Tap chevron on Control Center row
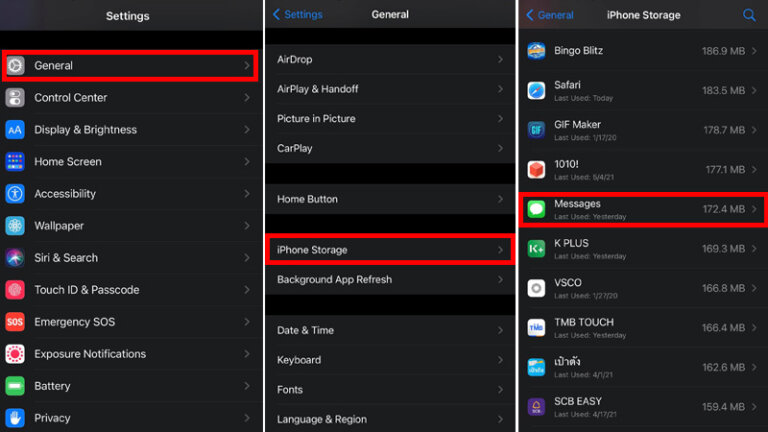The height and width of the screenshot is (432, 768). [x=247, y=97]
